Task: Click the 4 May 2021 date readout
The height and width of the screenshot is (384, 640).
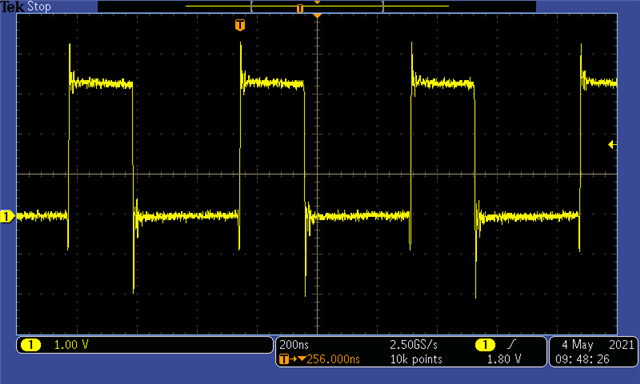Action: (x=598, y=345)
